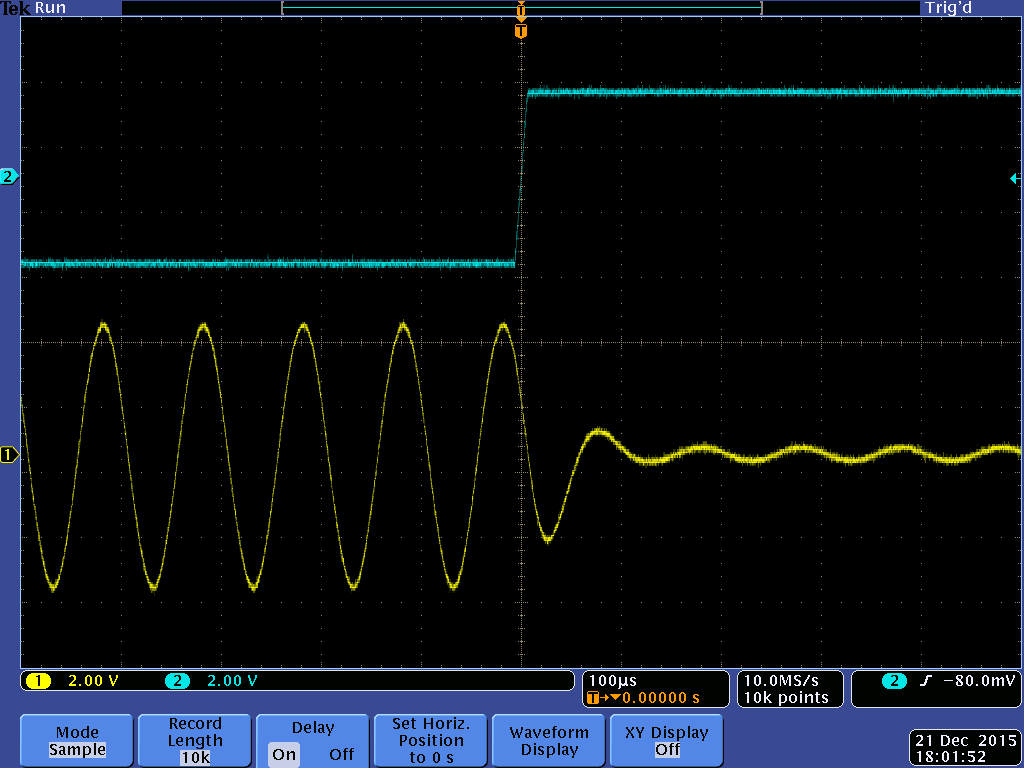Click the 100µs timebase readout
This screenshot has height=768, width=1024.
(x=613, y=681)
